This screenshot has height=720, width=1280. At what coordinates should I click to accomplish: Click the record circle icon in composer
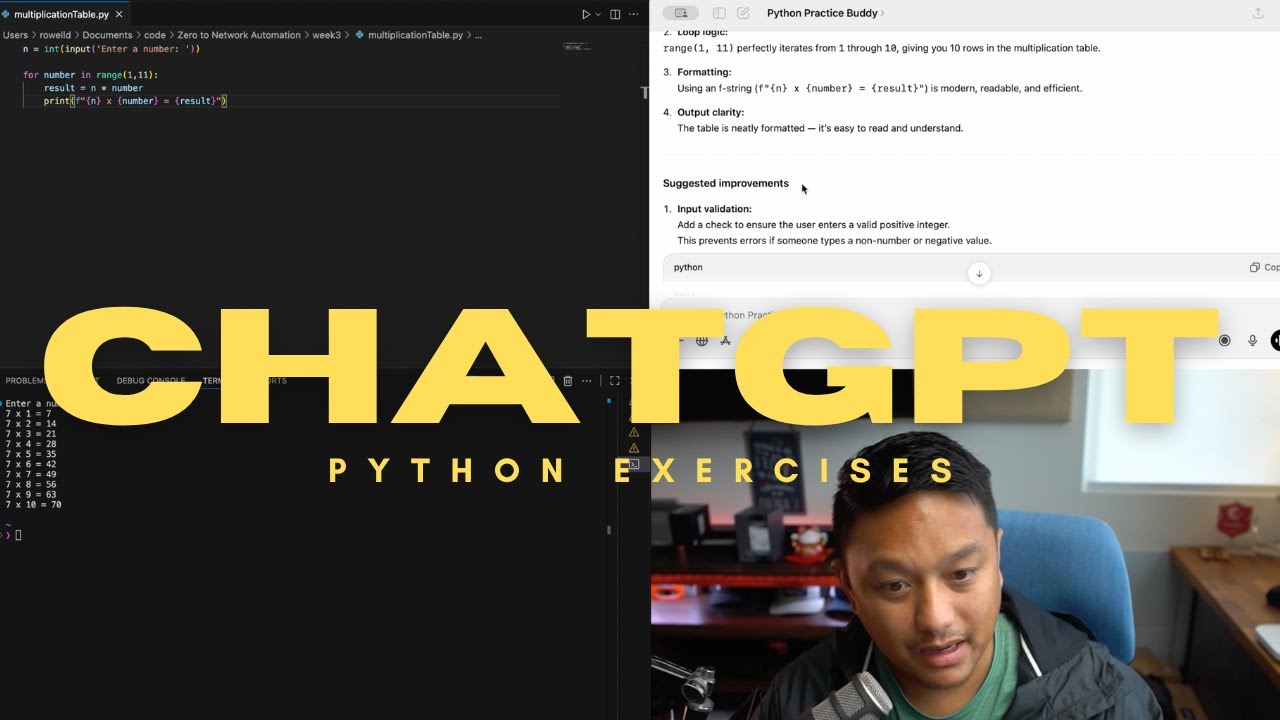1224,341
